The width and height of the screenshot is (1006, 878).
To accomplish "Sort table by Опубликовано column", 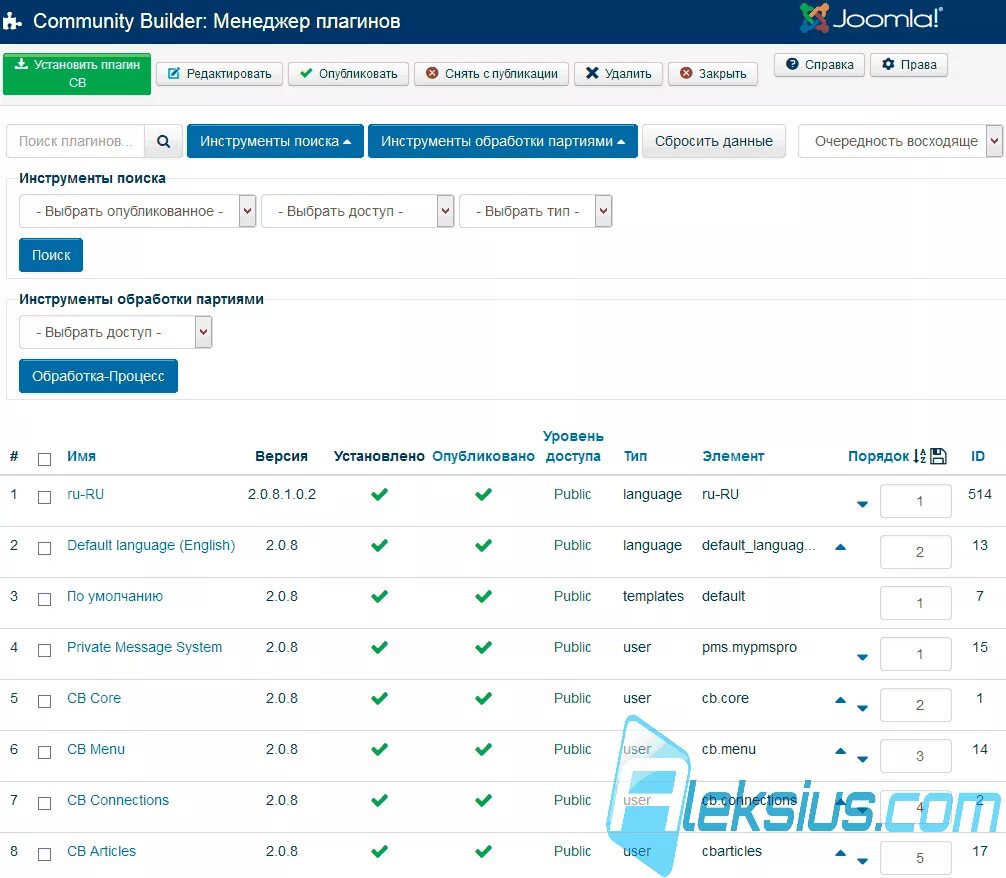I will click(483, 456).
